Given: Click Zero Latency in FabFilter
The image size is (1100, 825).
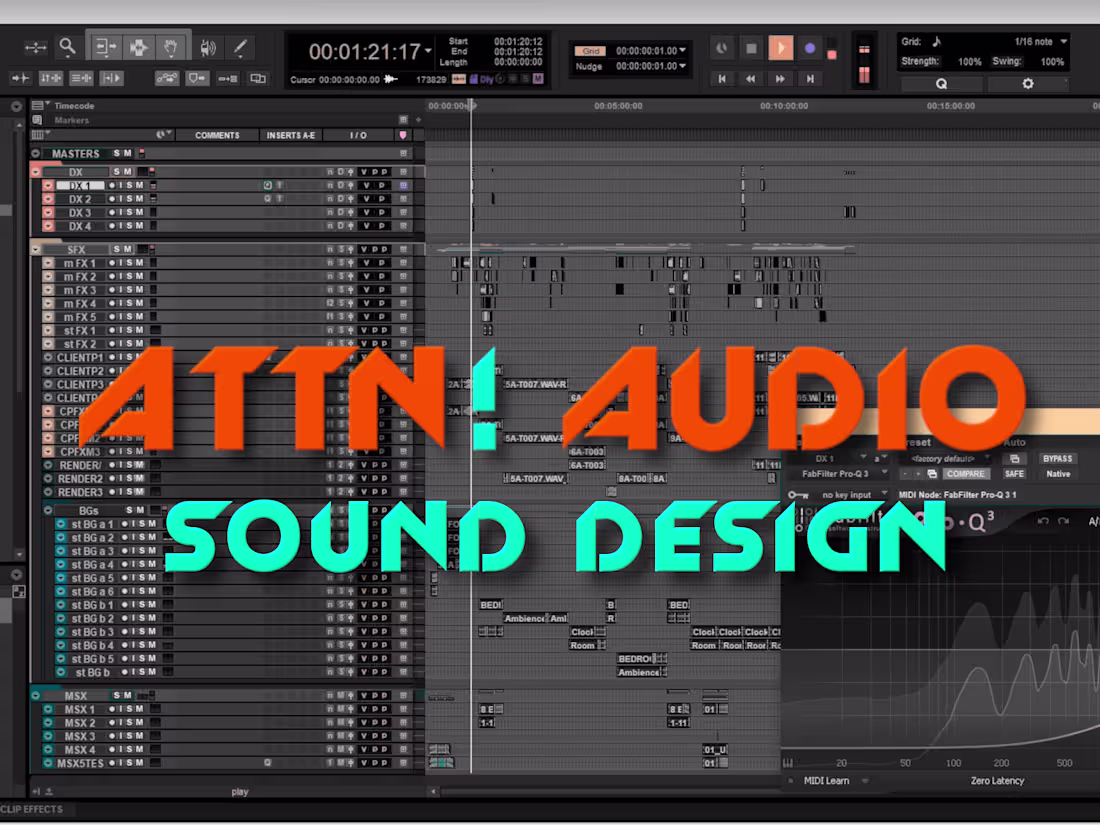Looking at the screenshot, I should pos(997,781).
